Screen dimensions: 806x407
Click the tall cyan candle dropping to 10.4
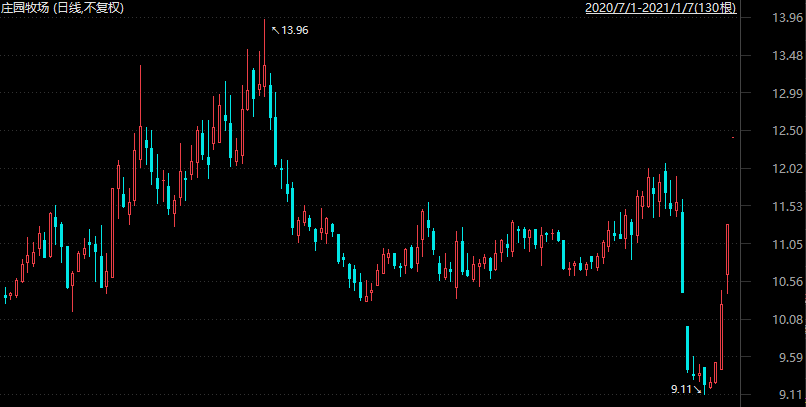683,250
